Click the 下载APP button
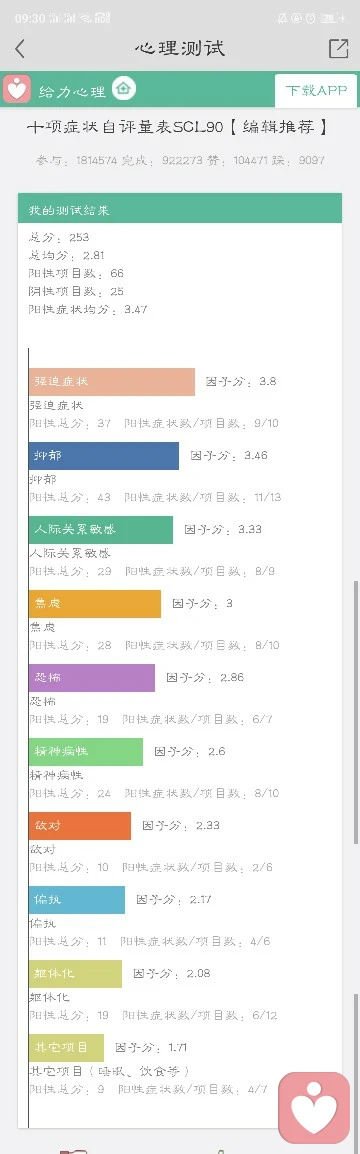This screenshot has width=360, height=1154. (x=316, y=91)
